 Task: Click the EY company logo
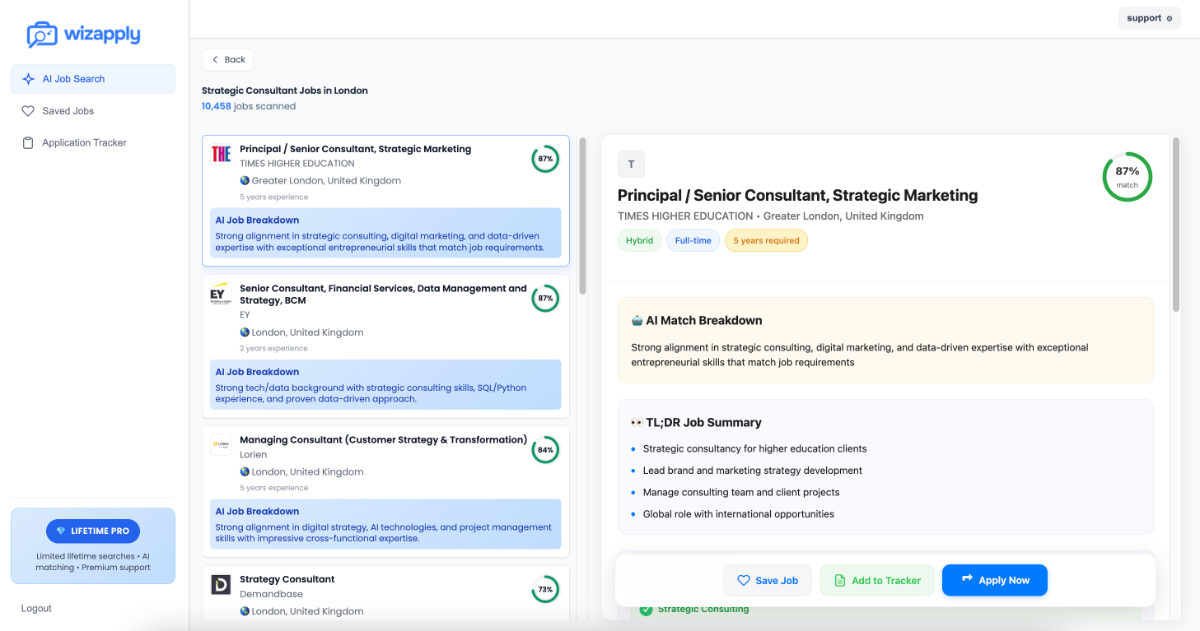220,294
